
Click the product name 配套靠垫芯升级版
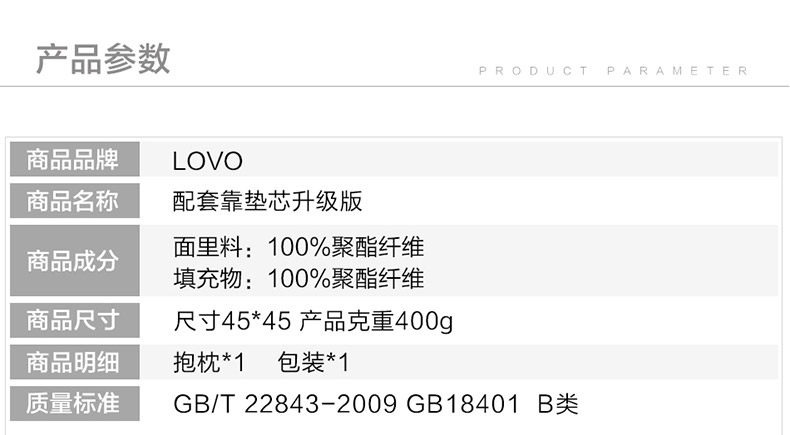coord(268,202)
